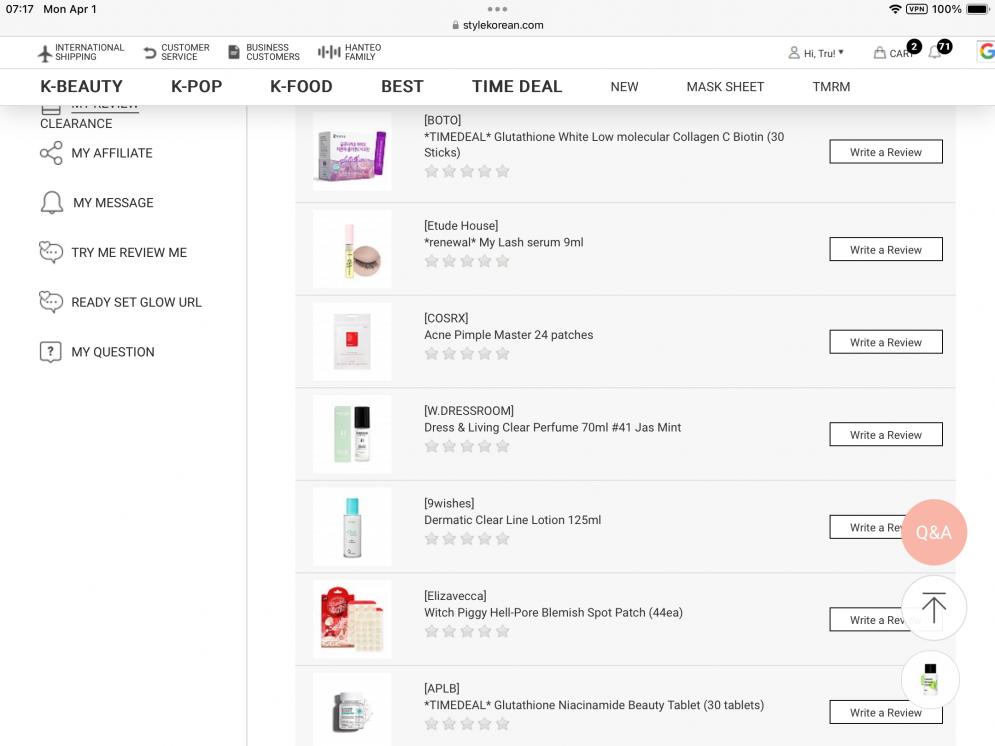995x746 pixels.
Task: Open My Question mark icon
Action: [x=51, y=352]
